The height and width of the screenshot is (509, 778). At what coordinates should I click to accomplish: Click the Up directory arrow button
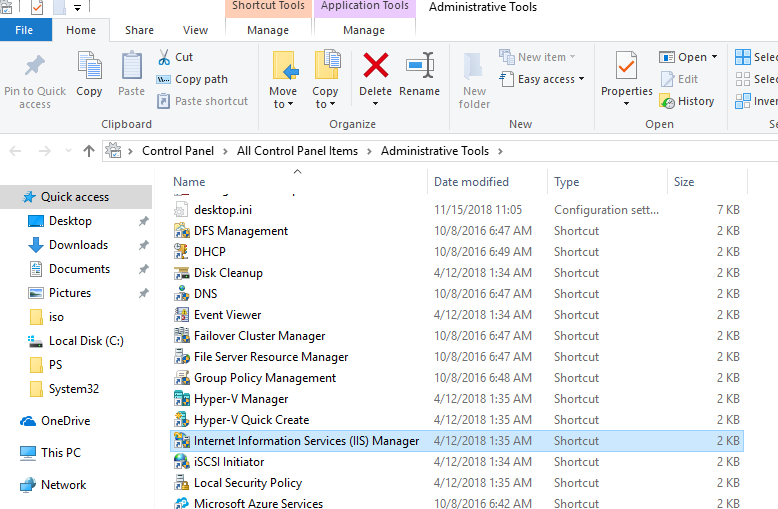(89, 151)
